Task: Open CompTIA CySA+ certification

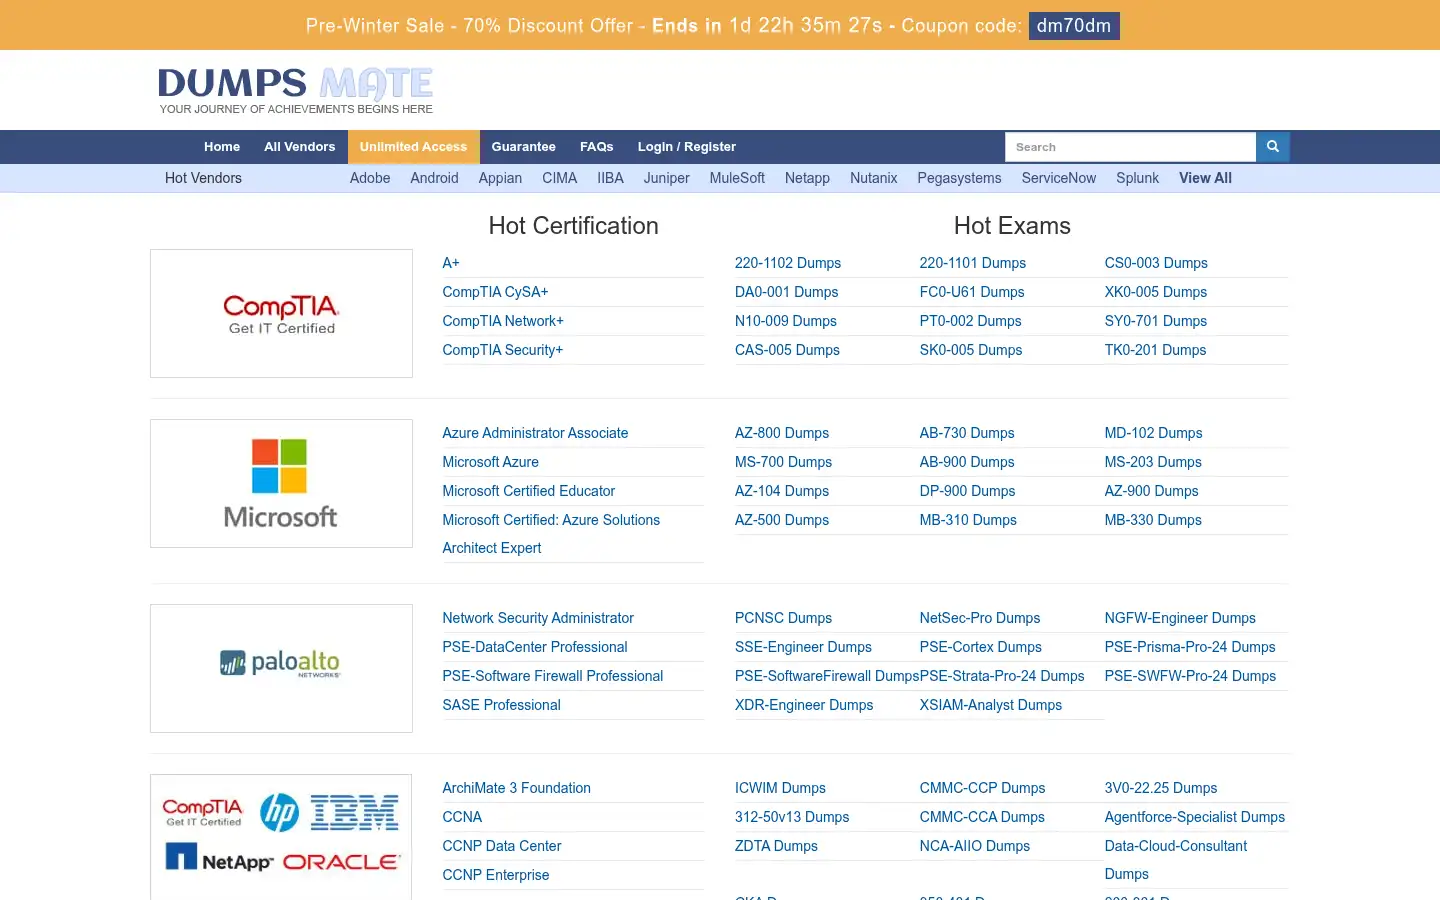Action: click(495, 292)
